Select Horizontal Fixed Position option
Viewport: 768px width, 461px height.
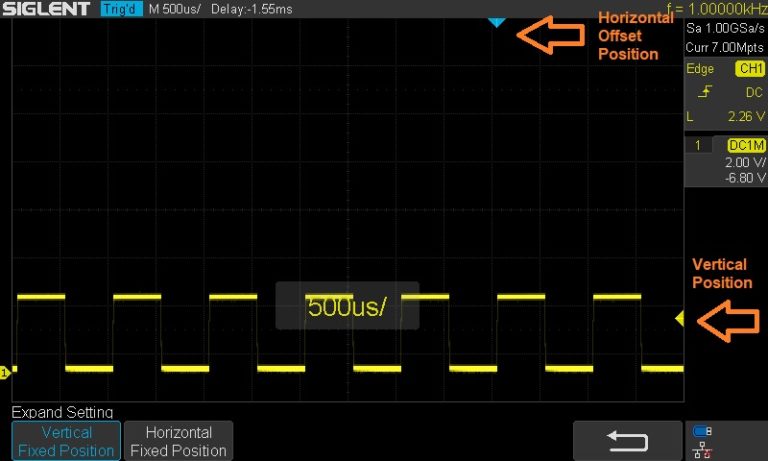(x=179, y=441)
